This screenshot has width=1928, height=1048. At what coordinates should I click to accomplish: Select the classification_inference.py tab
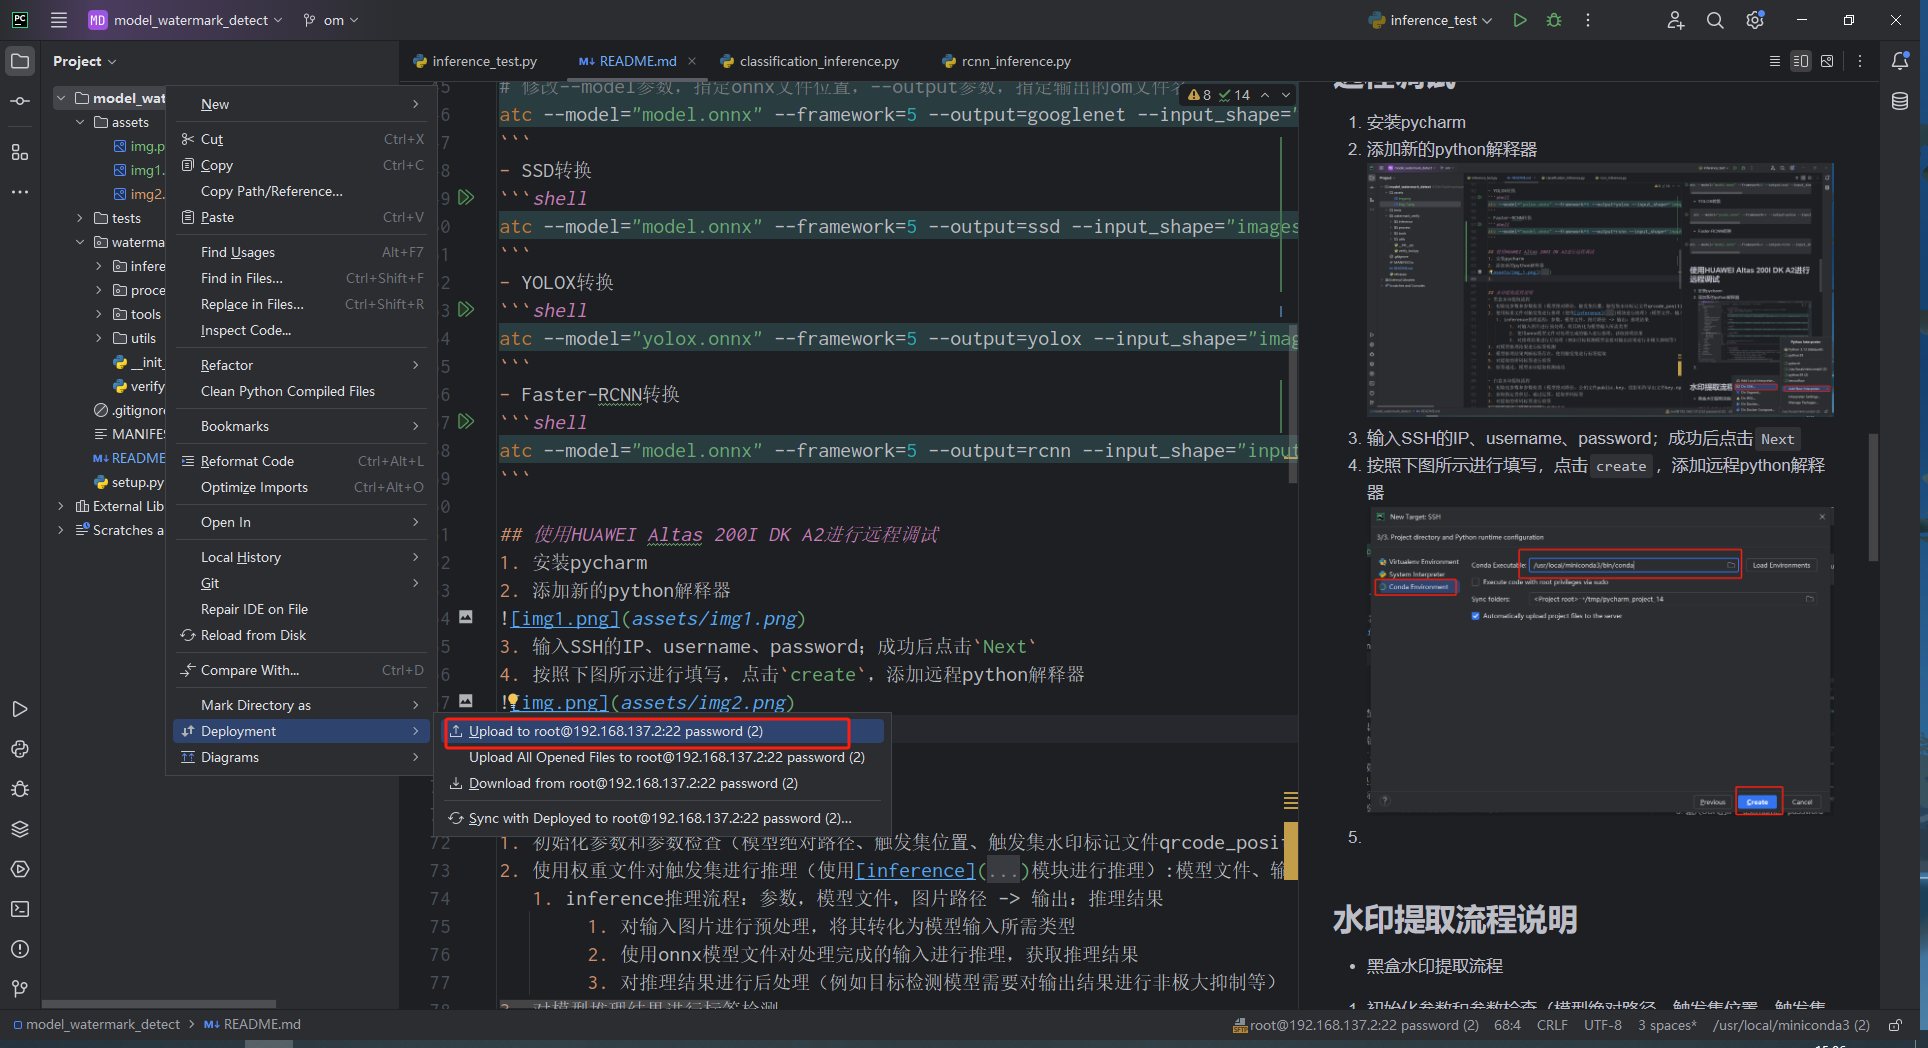pyautogui.click(x=810, y=61)
